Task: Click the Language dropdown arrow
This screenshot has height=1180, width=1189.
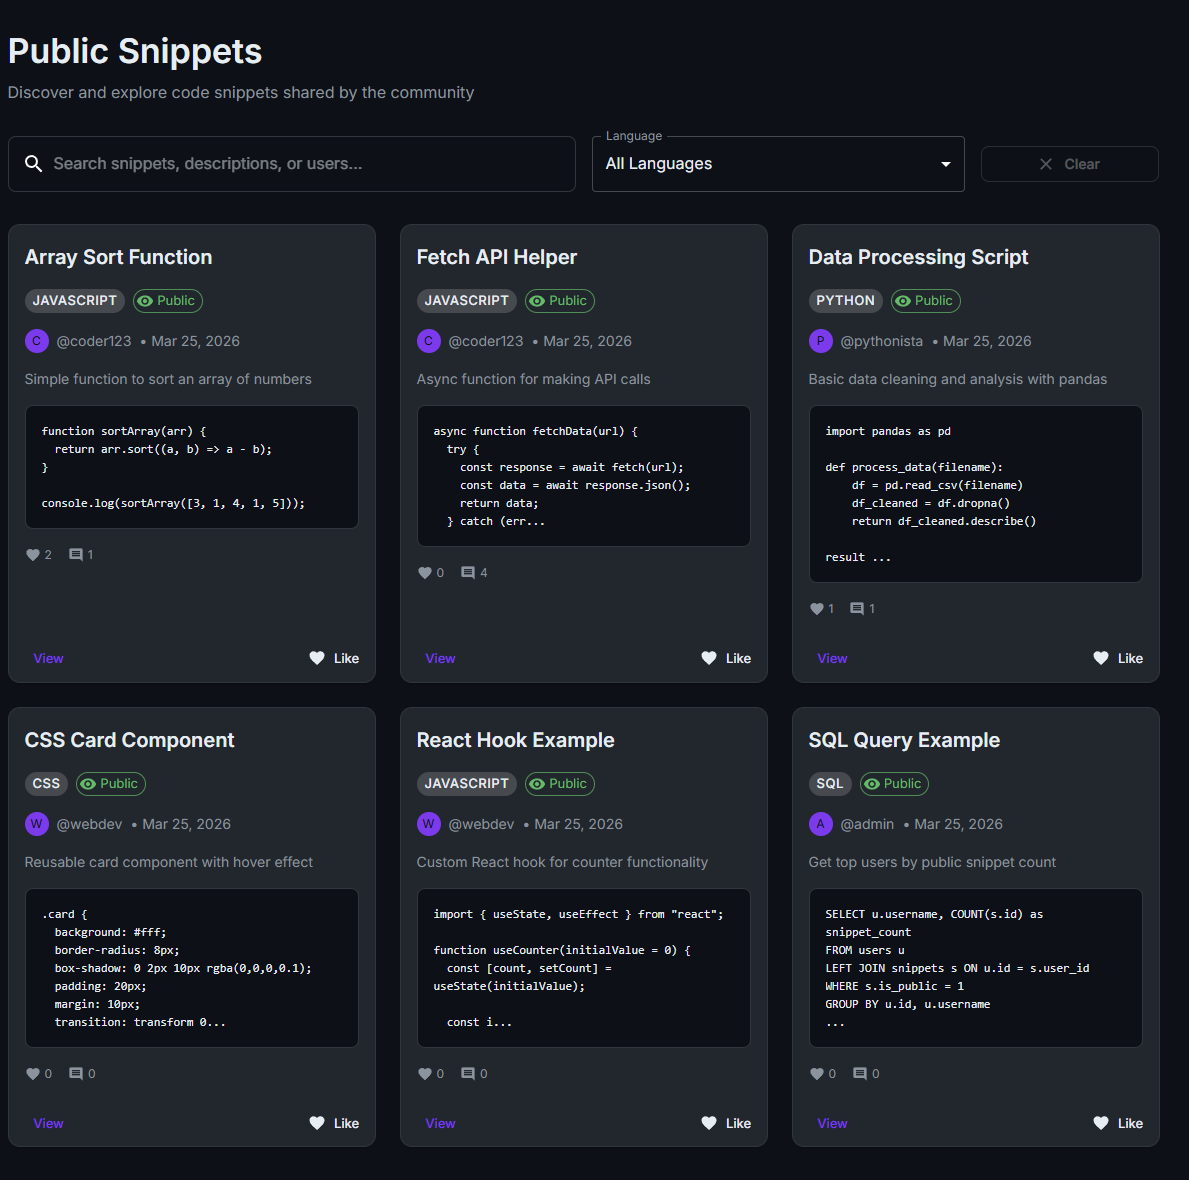Action: (x=946, y=164)
